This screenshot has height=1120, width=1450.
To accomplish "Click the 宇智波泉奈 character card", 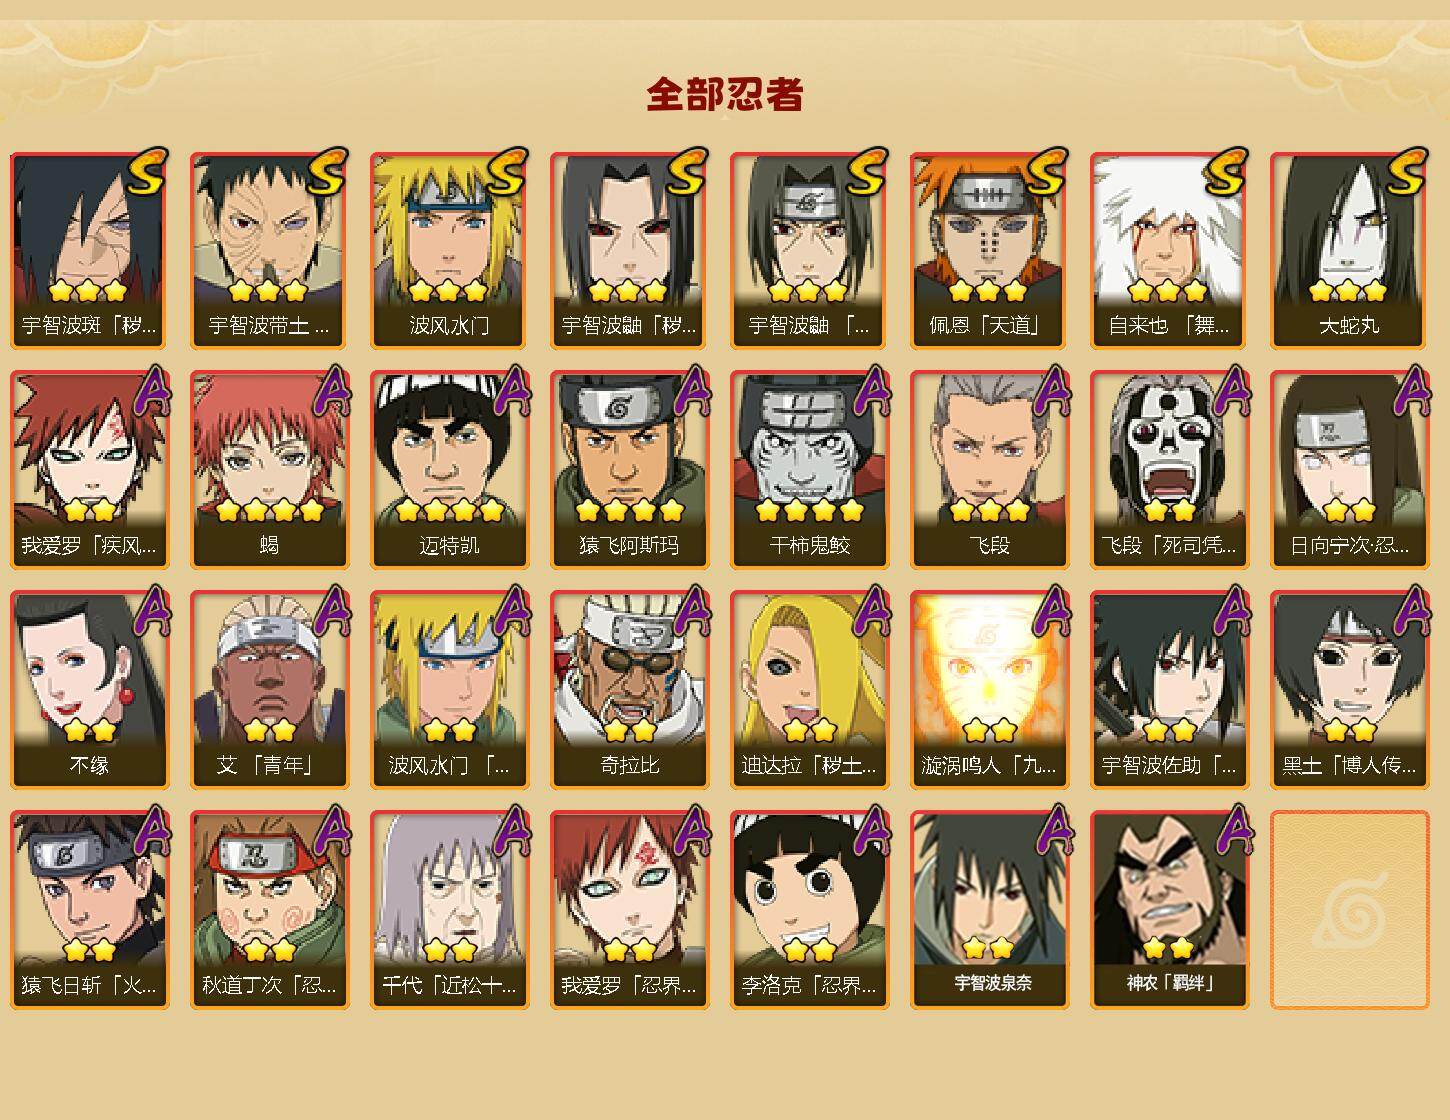I will point(989,910).
